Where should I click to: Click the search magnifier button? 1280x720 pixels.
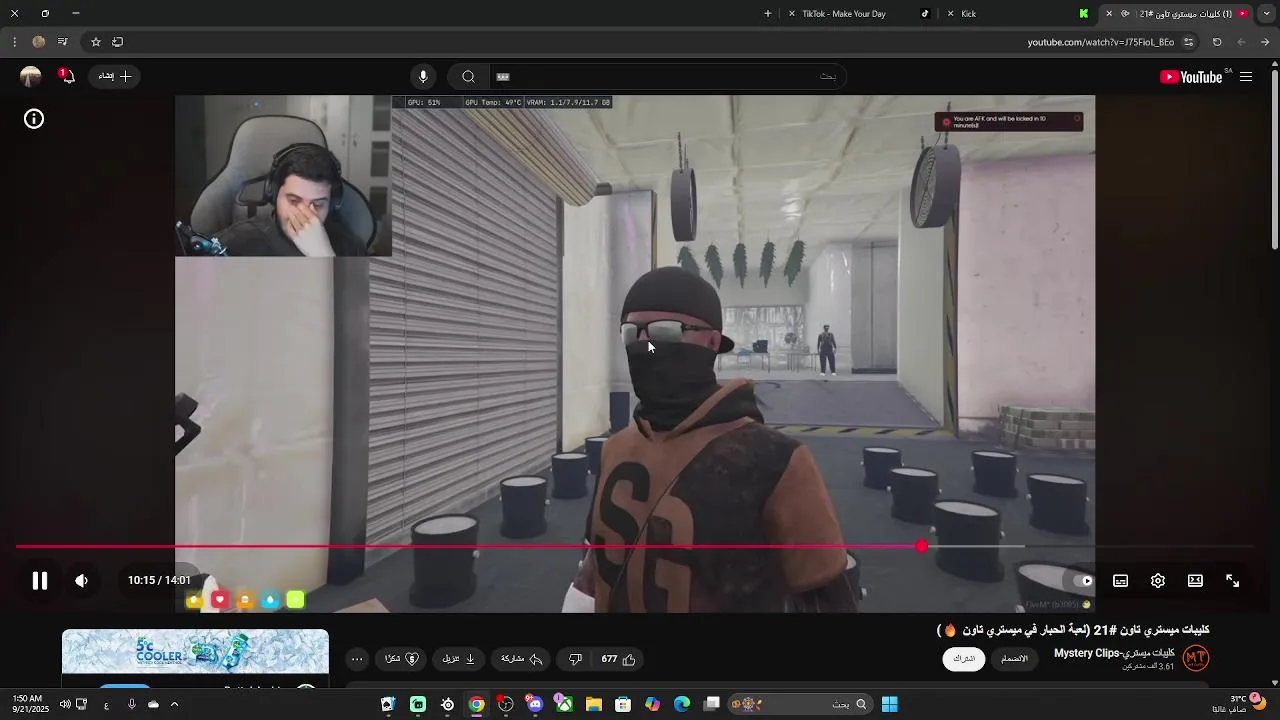pyautogui.click(x=468, y=77)
